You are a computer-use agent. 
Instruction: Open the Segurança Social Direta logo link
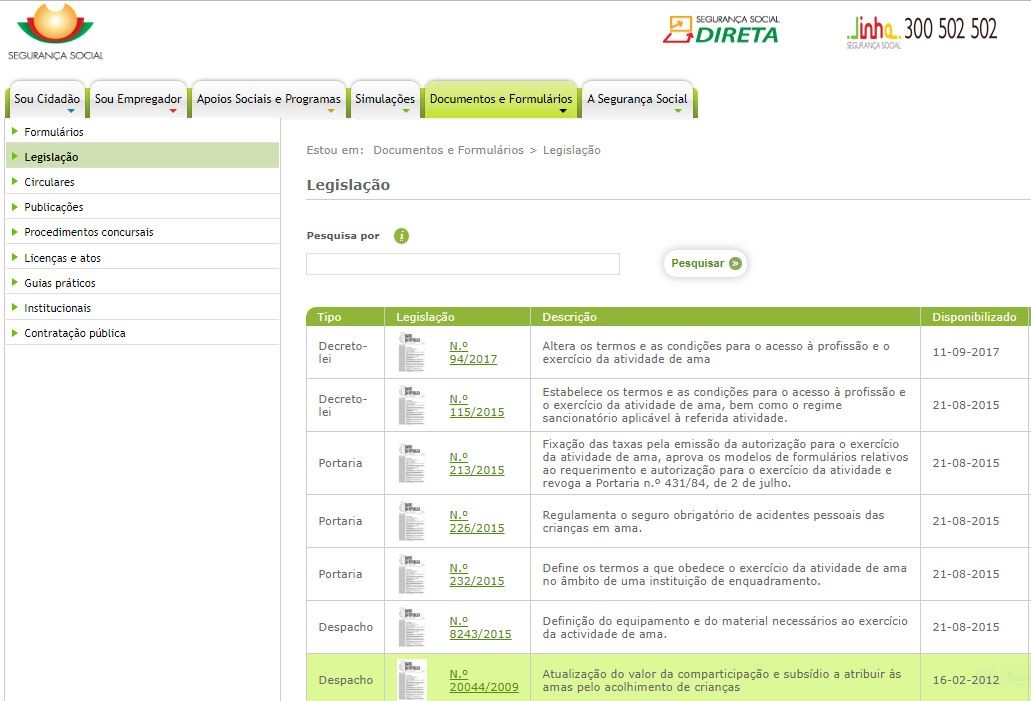[720, 30]
